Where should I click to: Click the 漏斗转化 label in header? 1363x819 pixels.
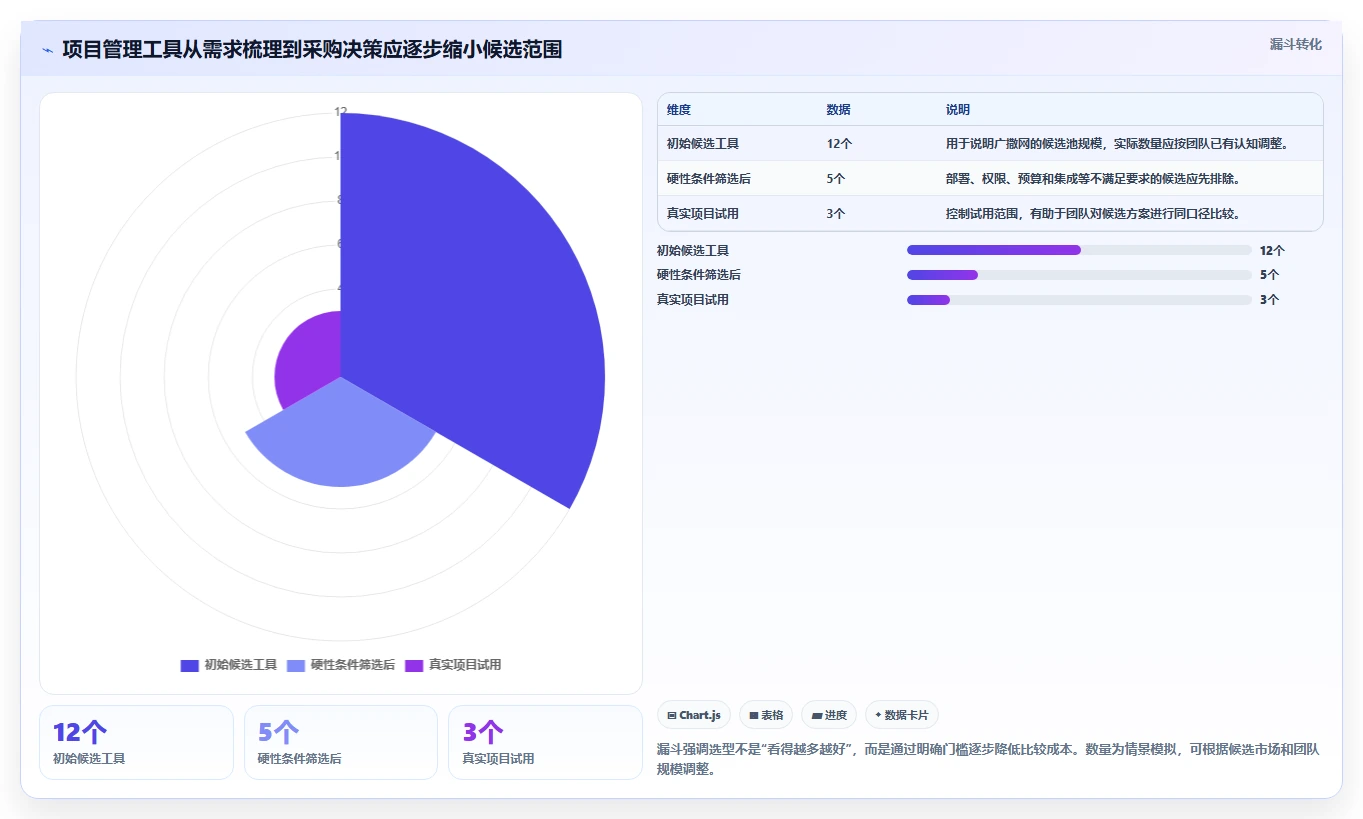(1295, 44)
